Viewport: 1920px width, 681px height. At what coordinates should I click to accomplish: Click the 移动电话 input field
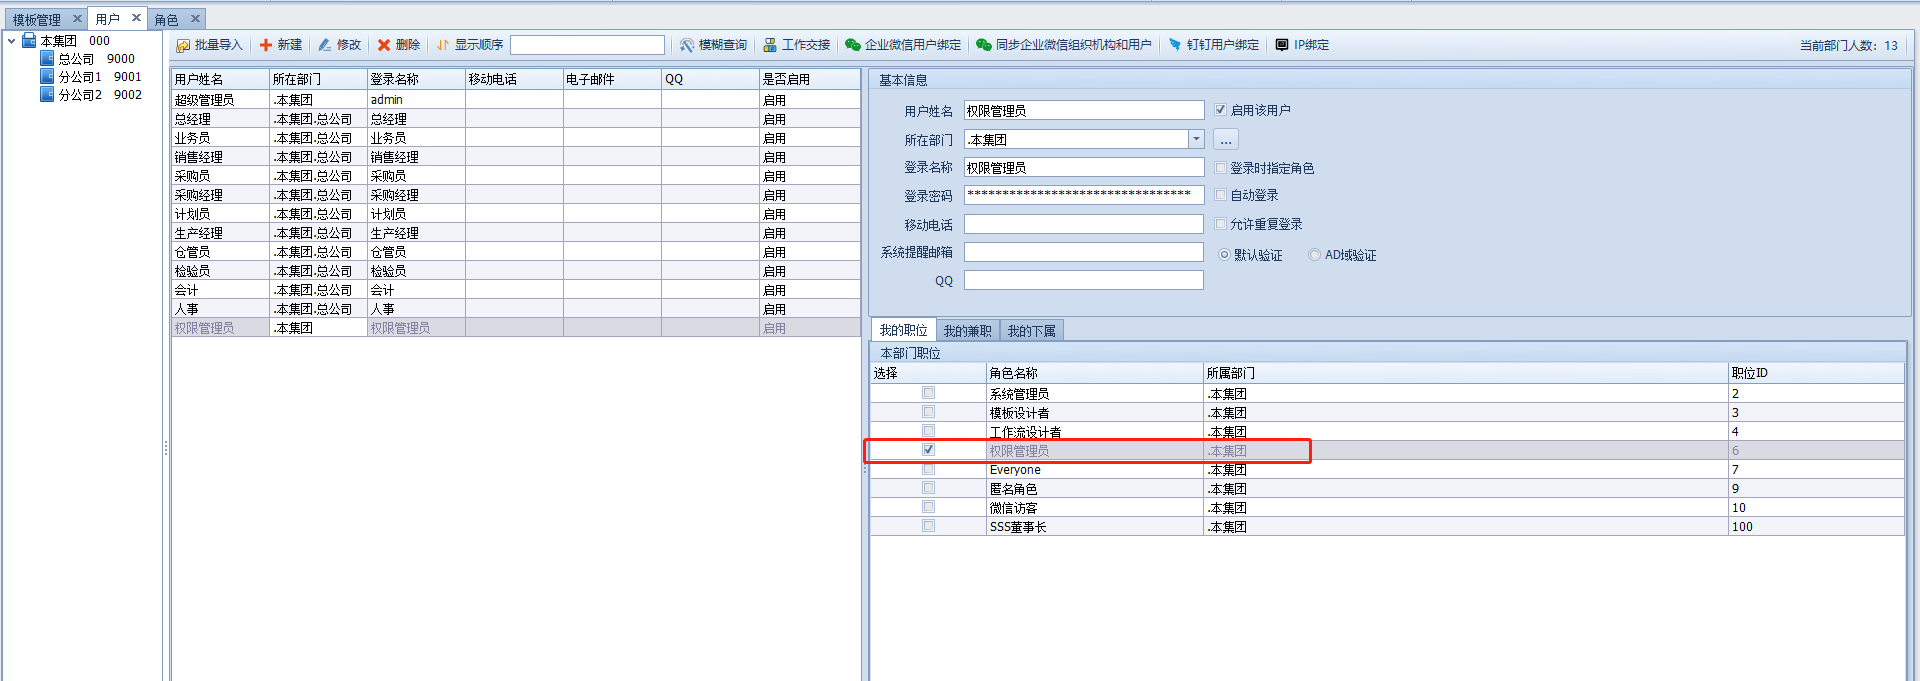pyautogui.click(x=1083, y=224)
